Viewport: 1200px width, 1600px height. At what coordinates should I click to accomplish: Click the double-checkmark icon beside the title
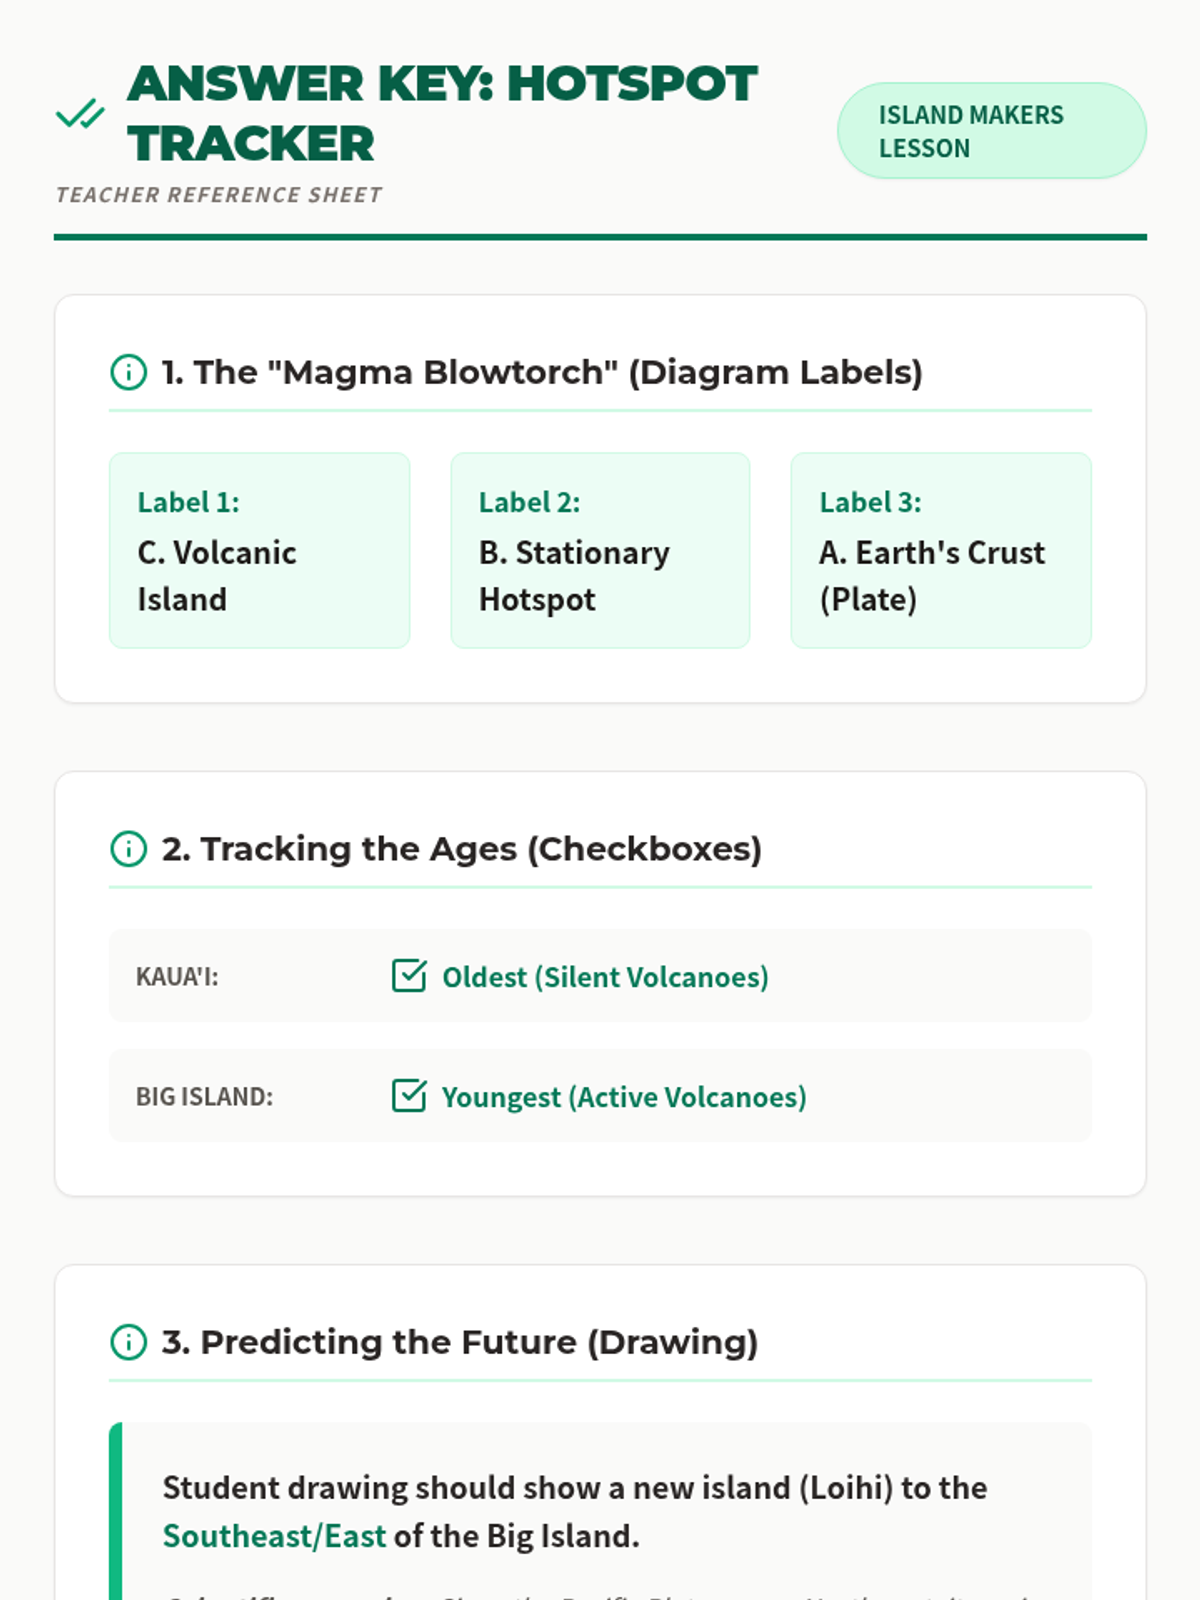tap(80, 114)
